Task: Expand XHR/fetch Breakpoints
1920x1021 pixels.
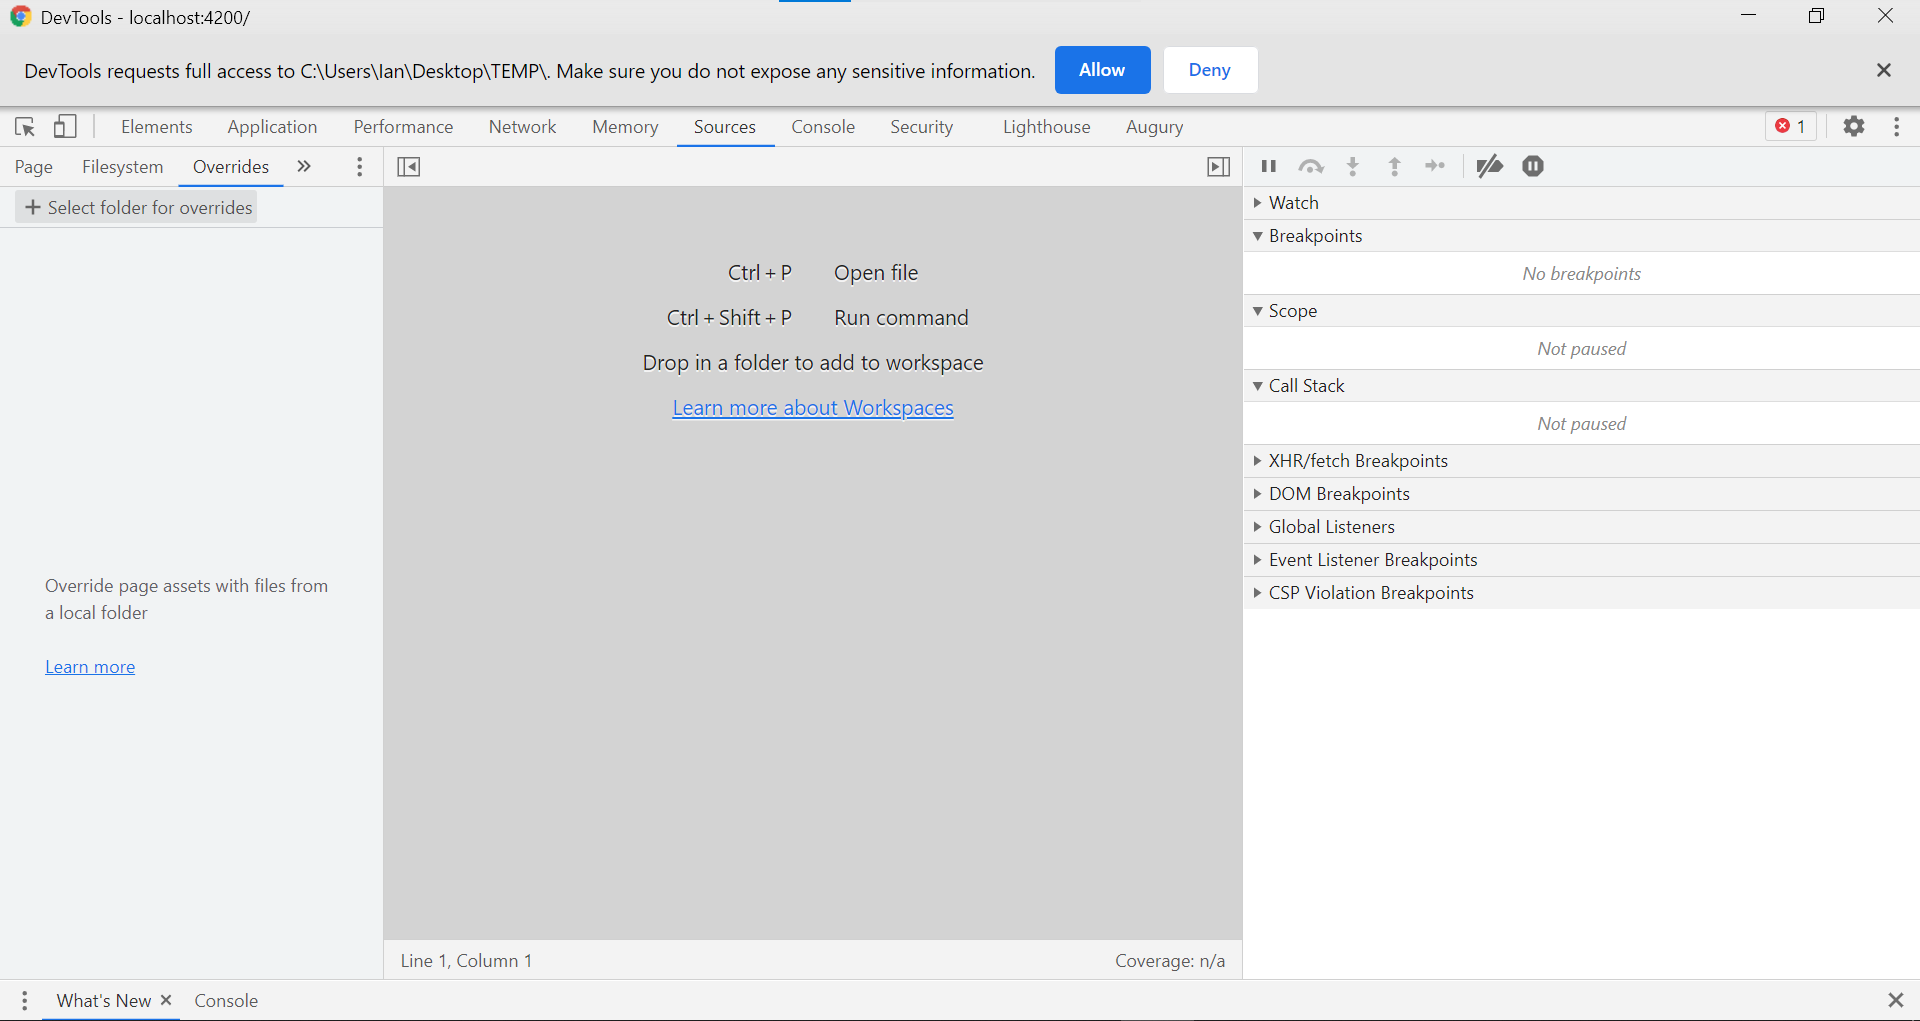Action: click(1581, 461)
